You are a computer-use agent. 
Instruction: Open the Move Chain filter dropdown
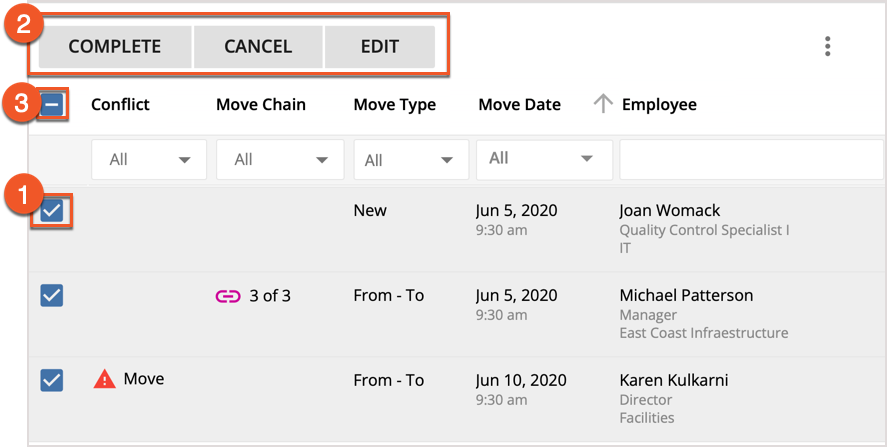click(279, 160)
